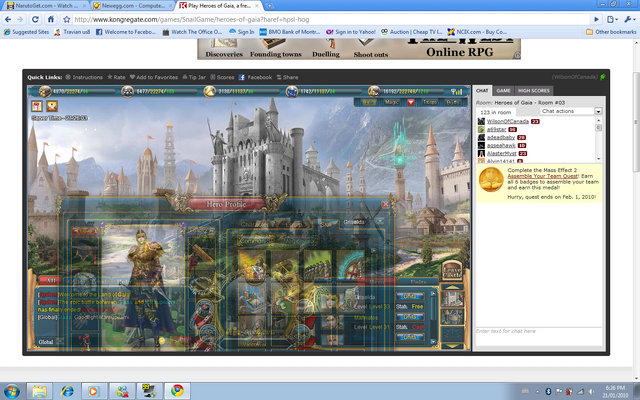Open the Buffs menu in game
This screenshot has height=400, width=640.
(x=453, y=102)
